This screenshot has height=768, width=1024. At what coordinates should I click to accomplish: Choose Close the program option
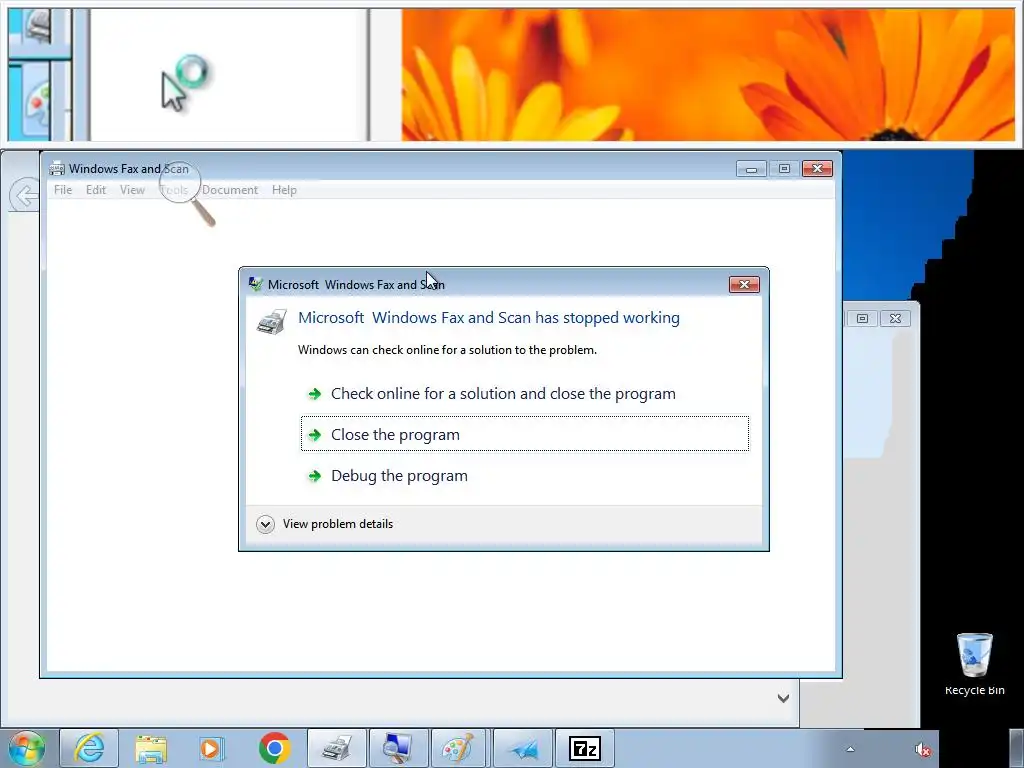[x=524, y=434]
